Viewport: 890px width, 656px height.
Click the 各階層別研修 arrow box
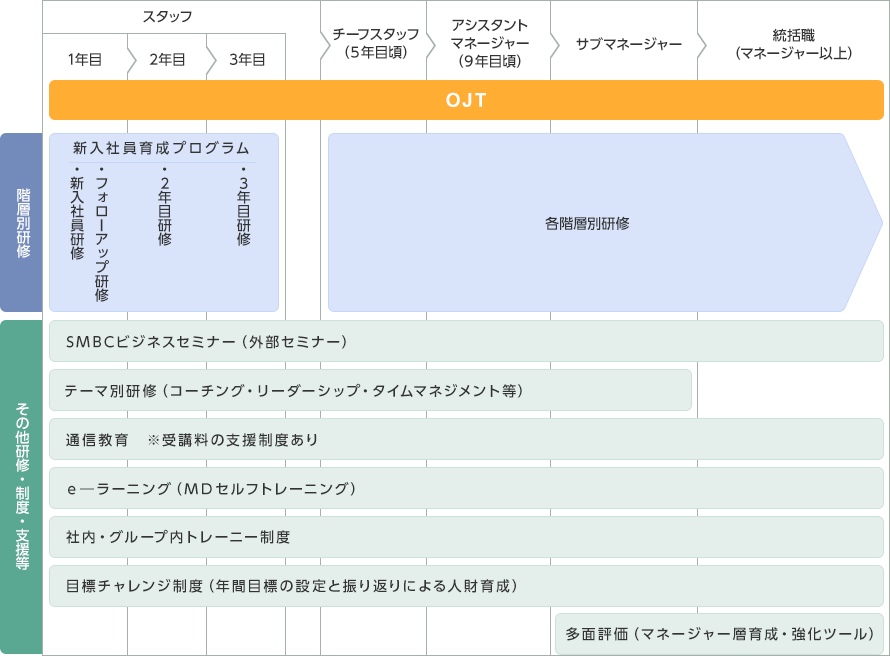tap(588, 223)
